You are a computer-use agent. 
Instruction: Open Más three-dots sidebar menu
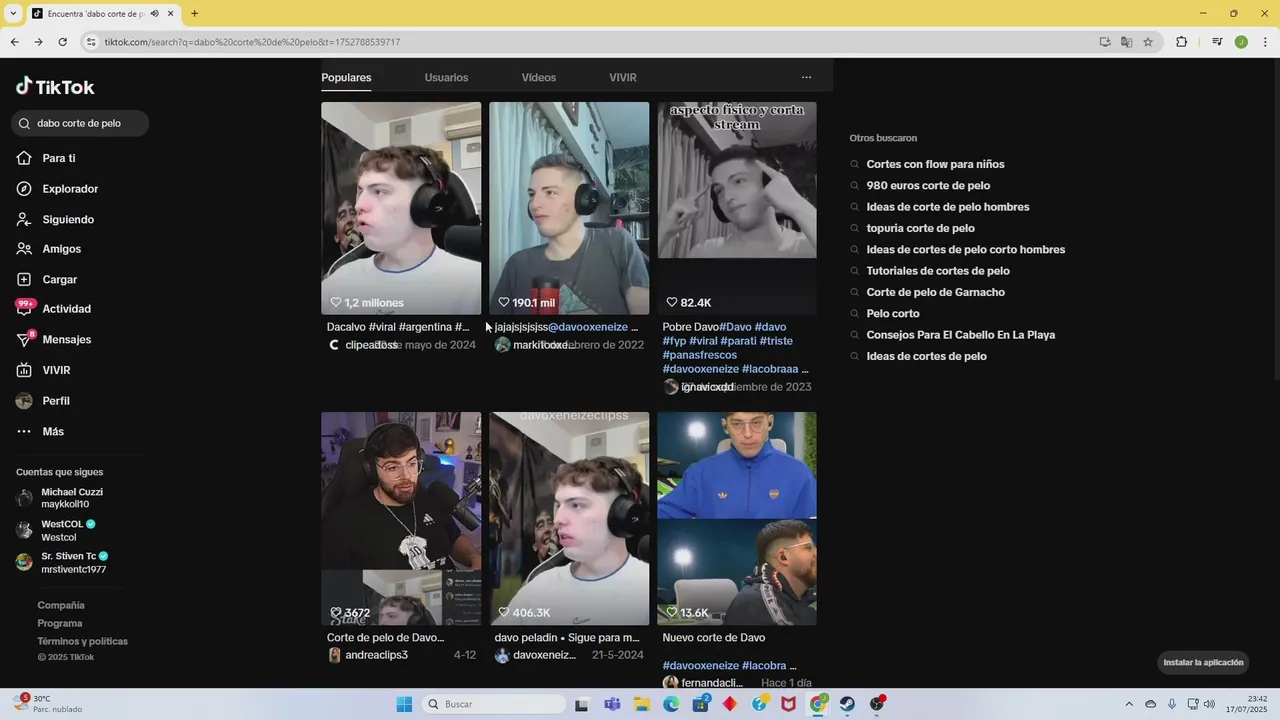tap(24, 432)
